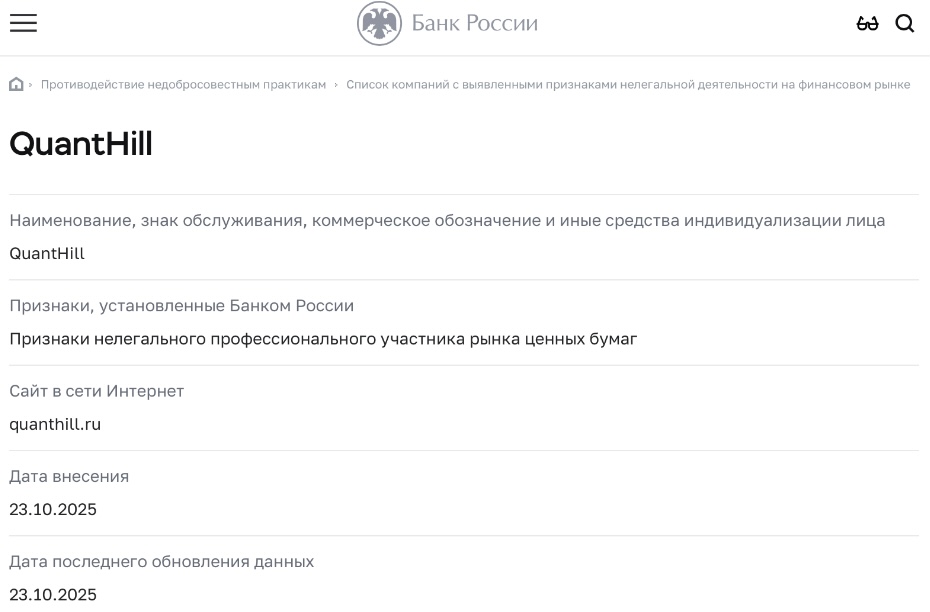Screen dimensions: 930x612
Task: Click the Bank of Russia eagle emblem
Action: pyautogui.click(x=379, y=23)
